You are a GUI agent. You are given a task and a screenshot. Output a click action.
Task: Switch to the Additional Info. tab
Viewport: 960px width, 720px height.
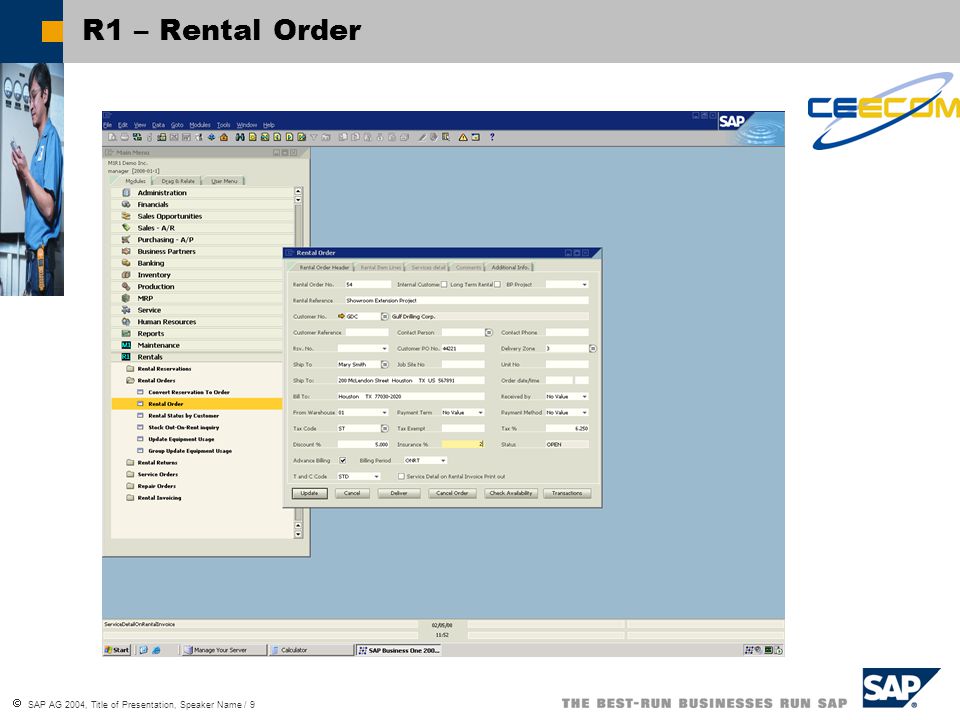[509, 268]
